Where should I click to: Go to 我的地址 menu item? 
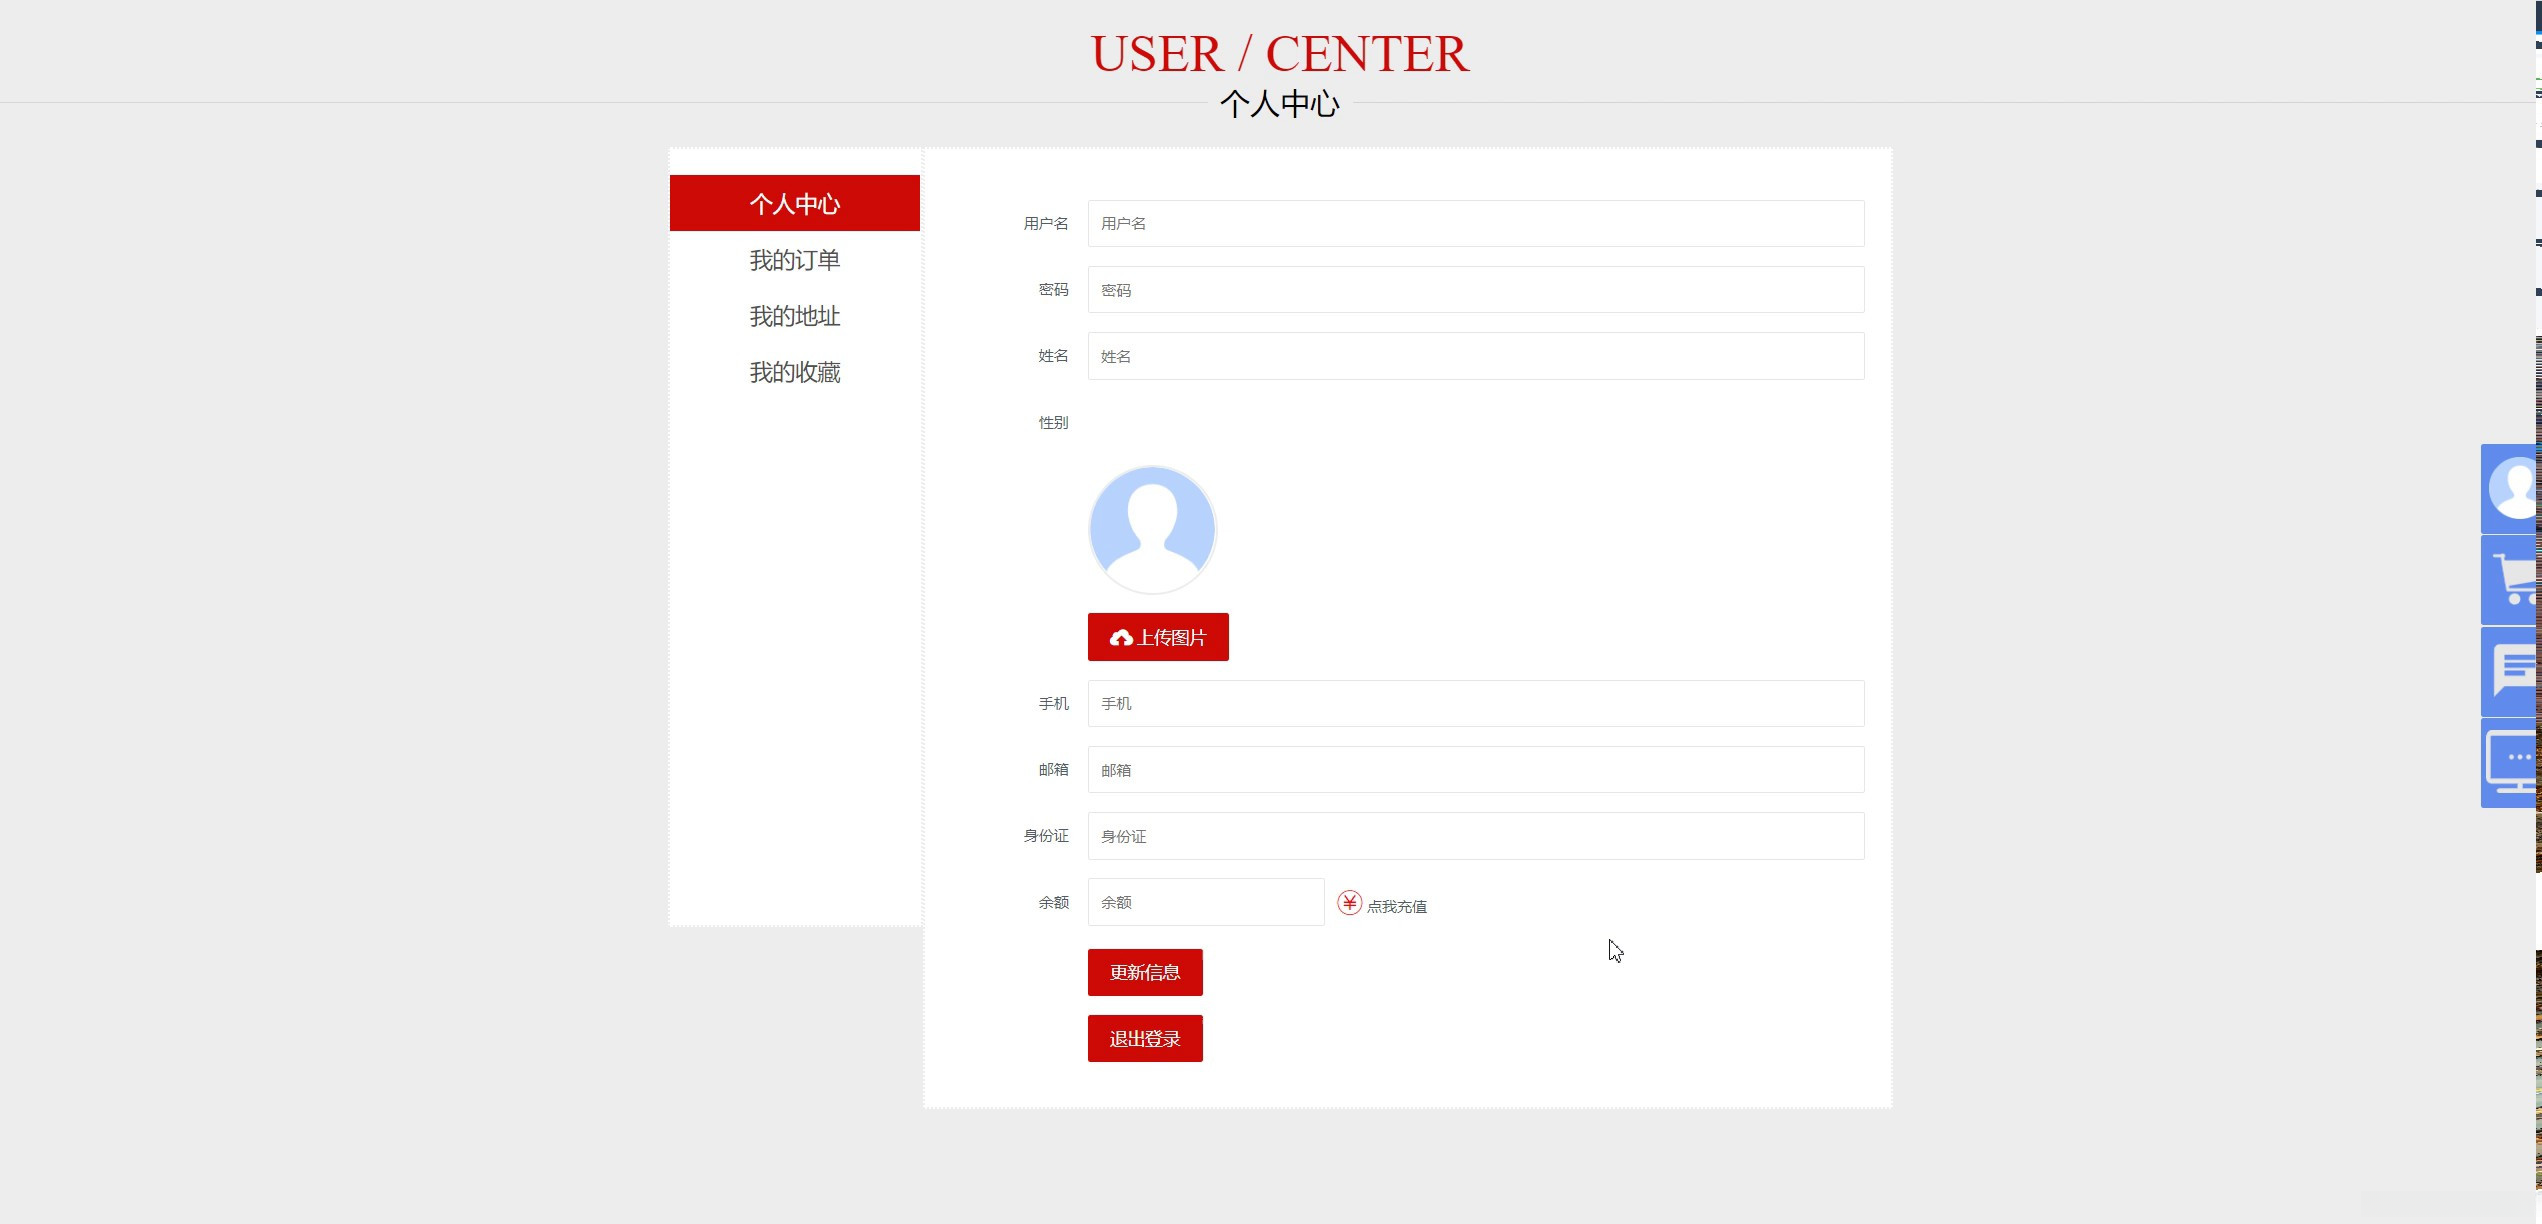click(x=794, y=316)
